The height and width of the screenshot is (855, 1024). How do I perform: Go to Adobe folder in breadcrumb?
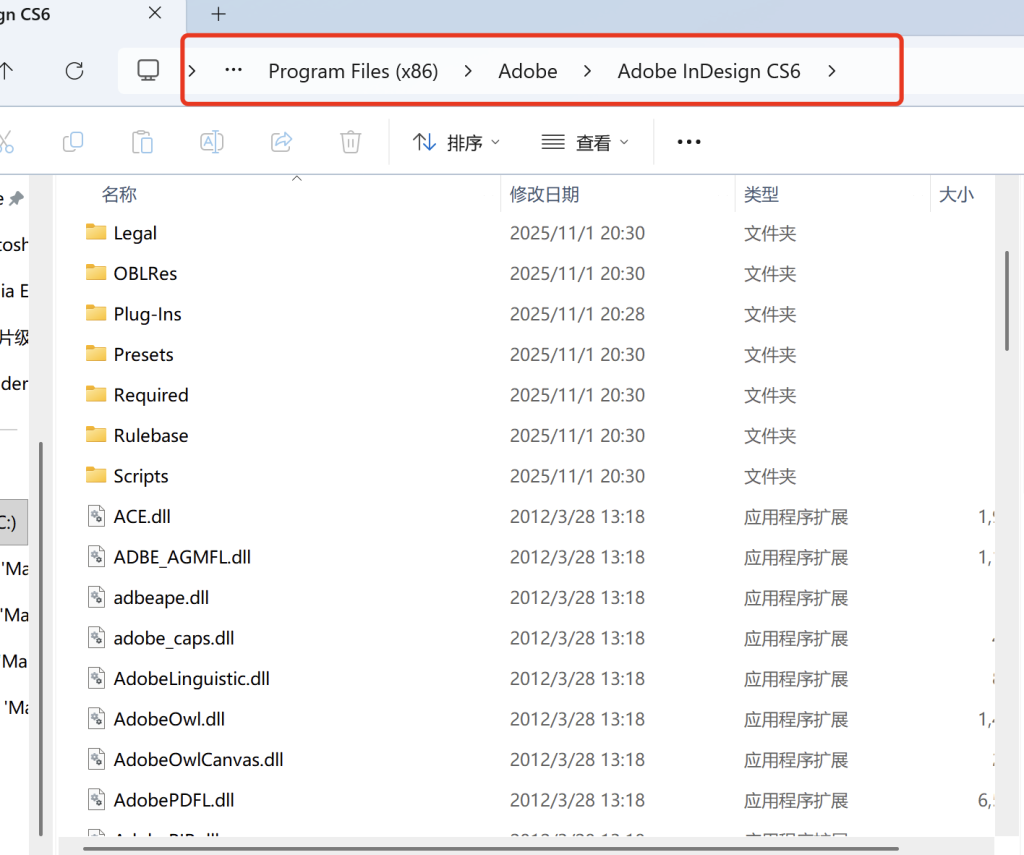528,71
